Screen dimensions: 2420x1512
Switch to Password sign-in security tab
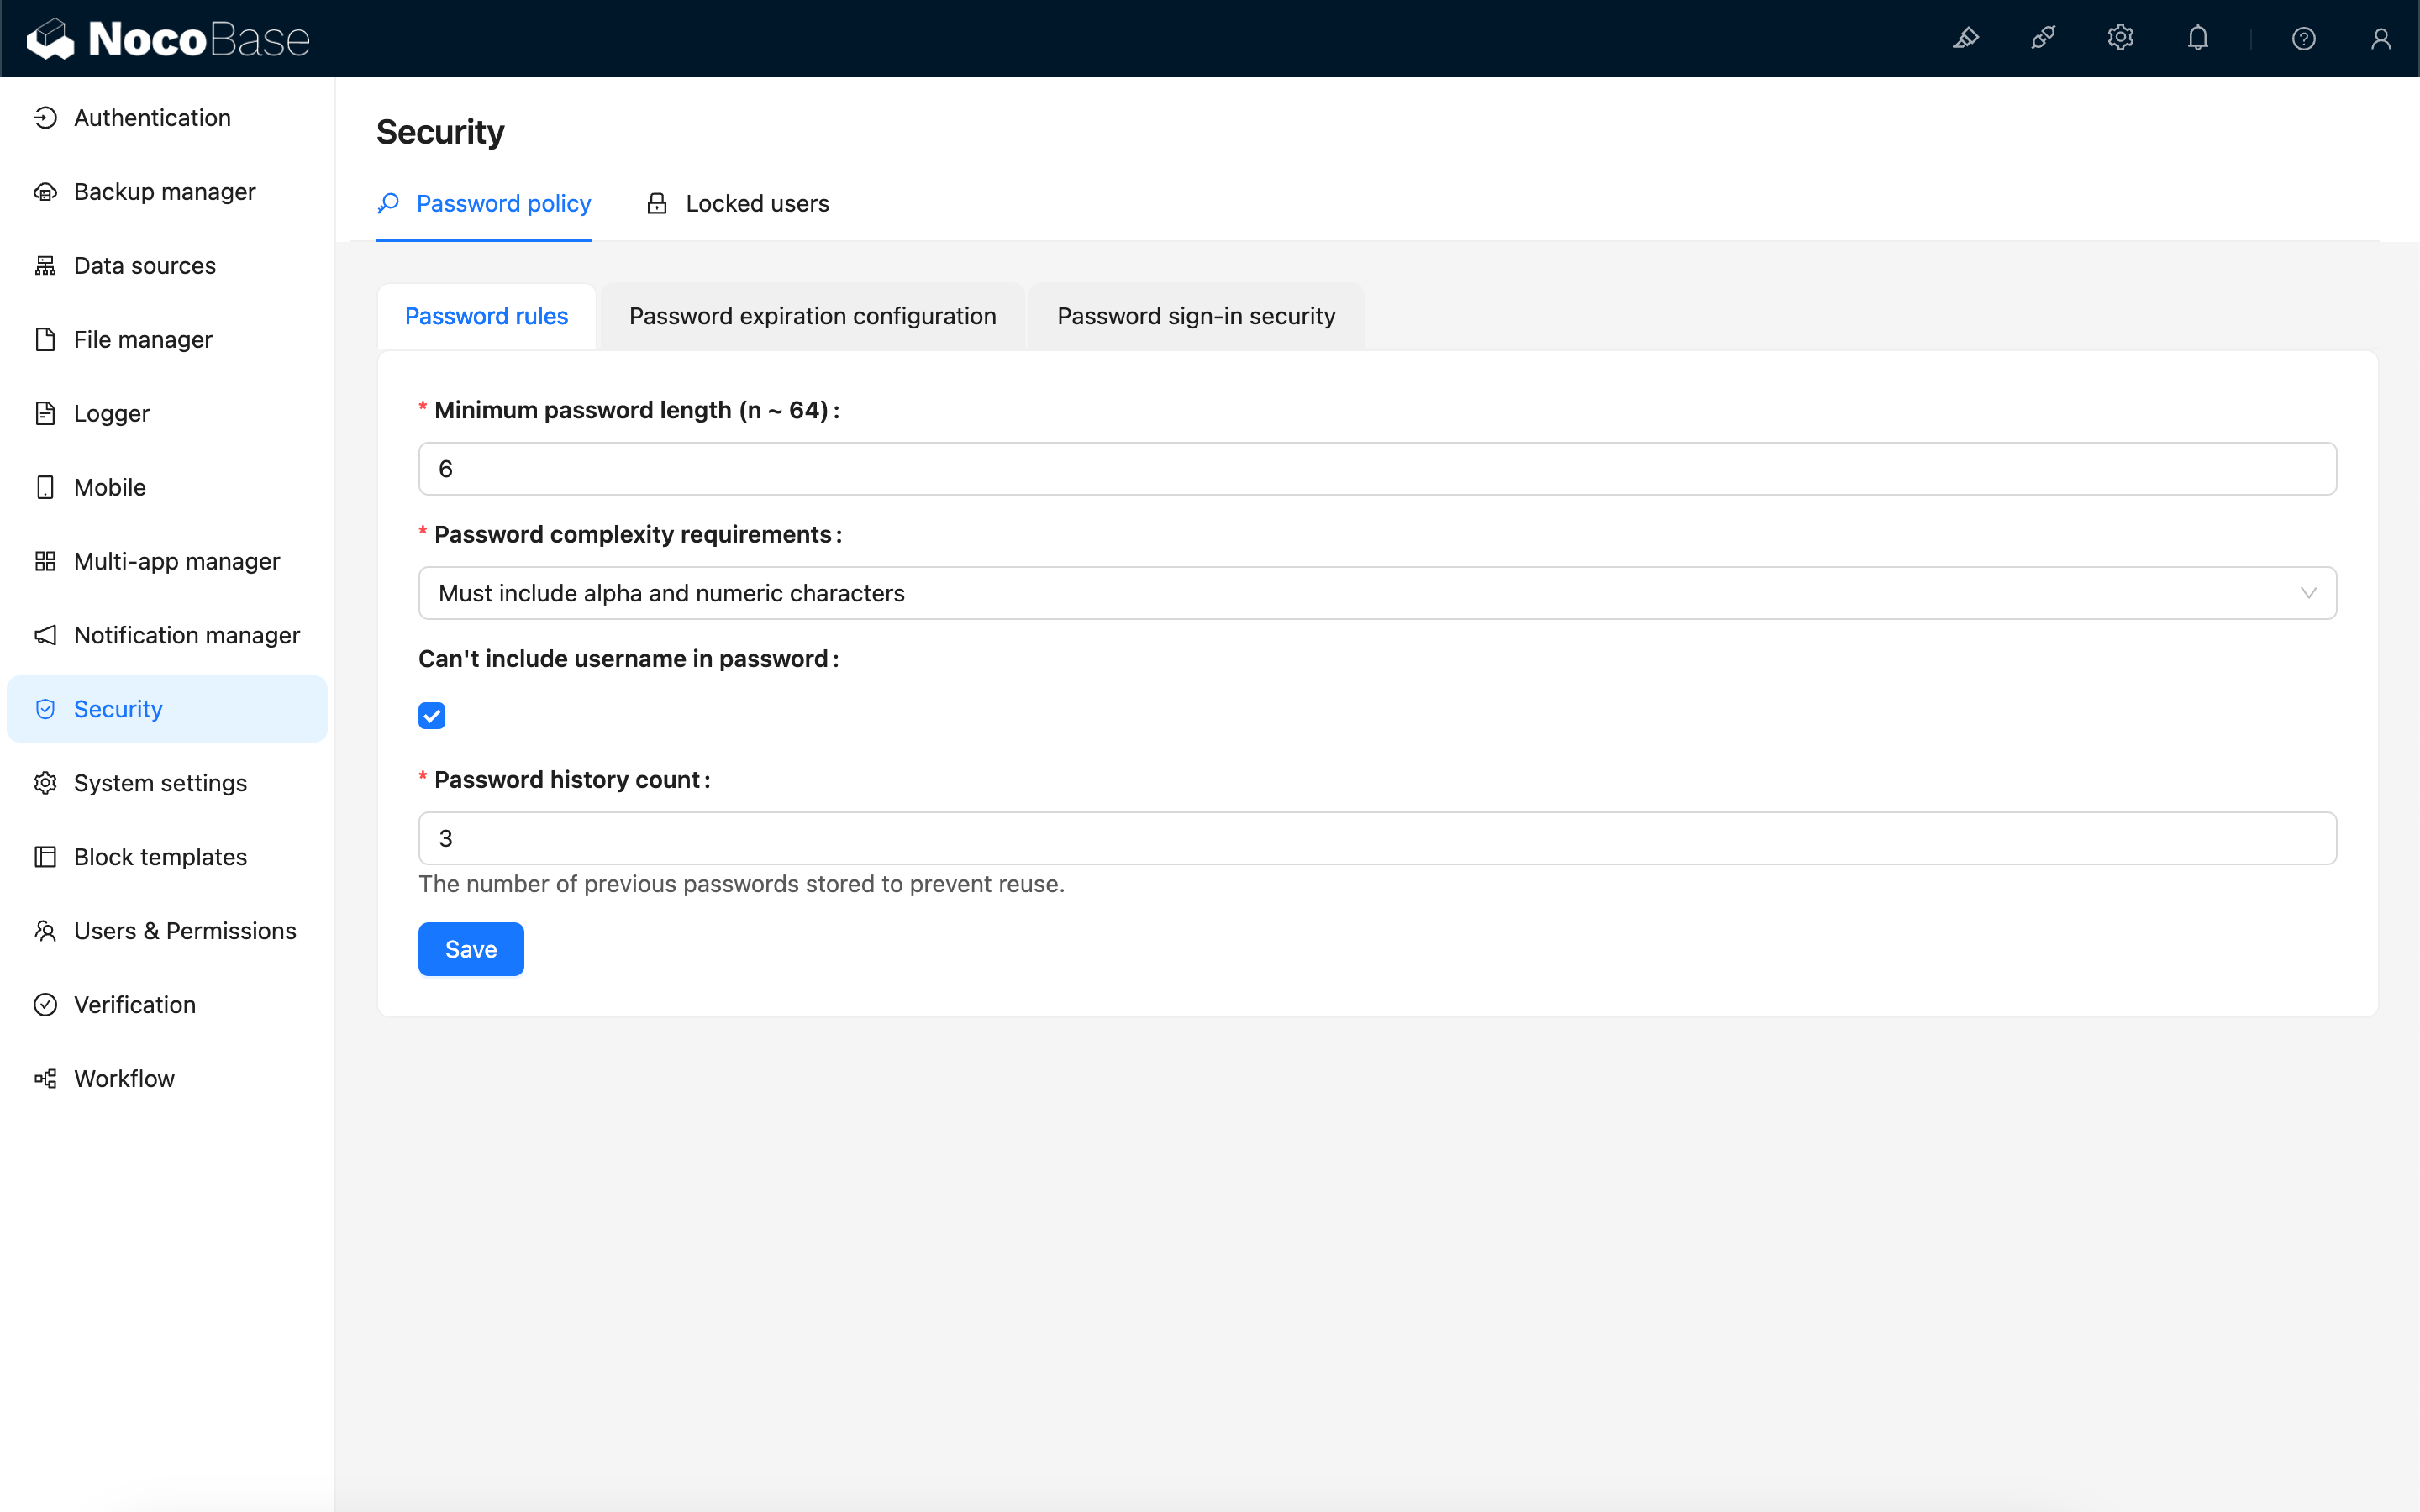(1195, 315)
